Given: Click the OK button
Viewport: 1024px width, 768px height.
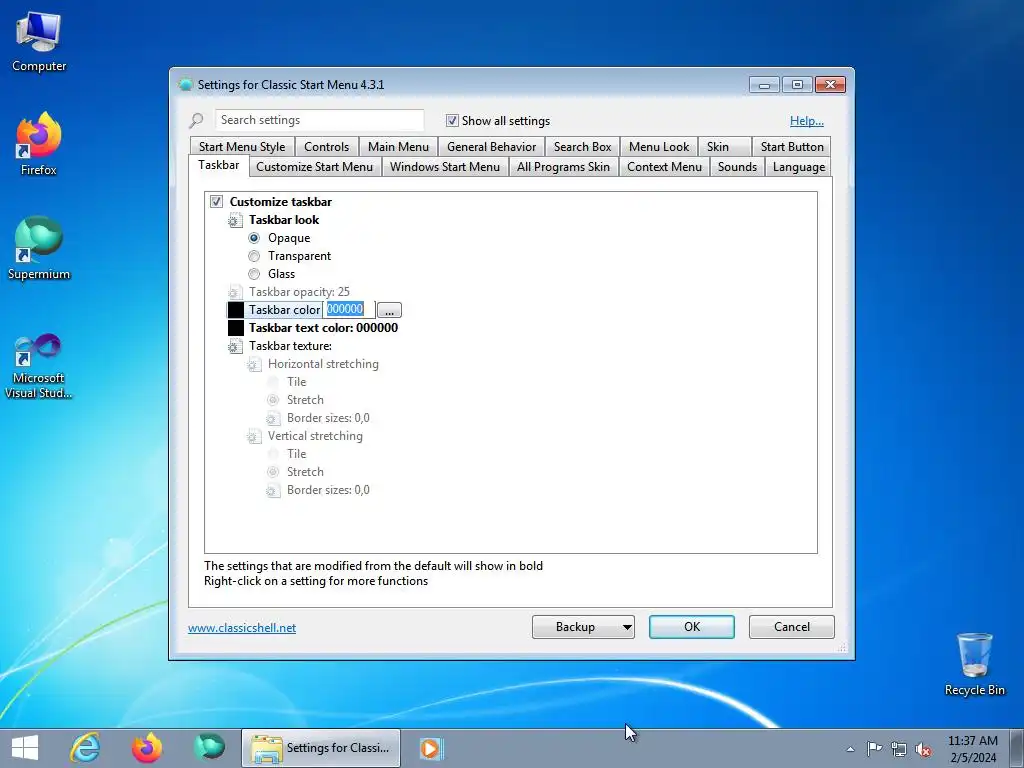Looking at the screenshot, I should click(x=692, y=627).
